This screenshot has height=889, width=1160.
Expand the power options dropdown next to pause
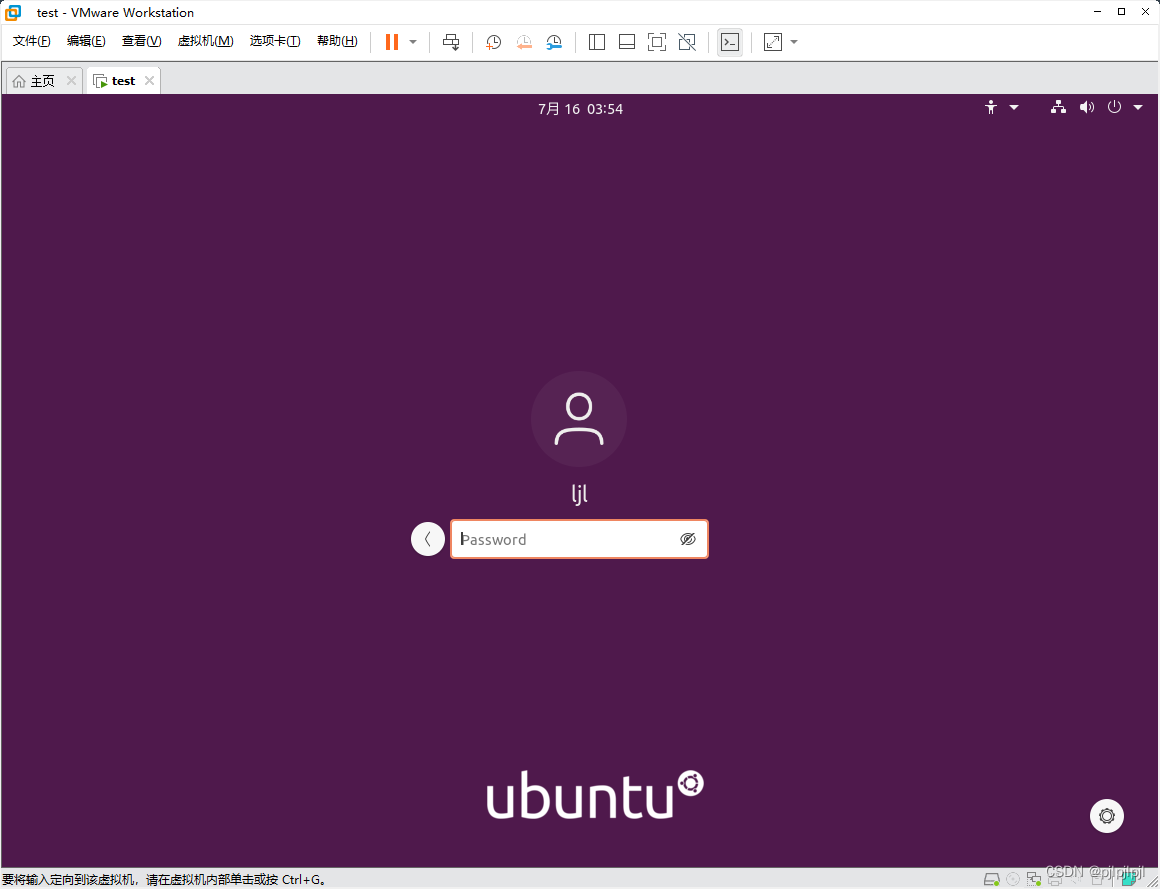413,42
